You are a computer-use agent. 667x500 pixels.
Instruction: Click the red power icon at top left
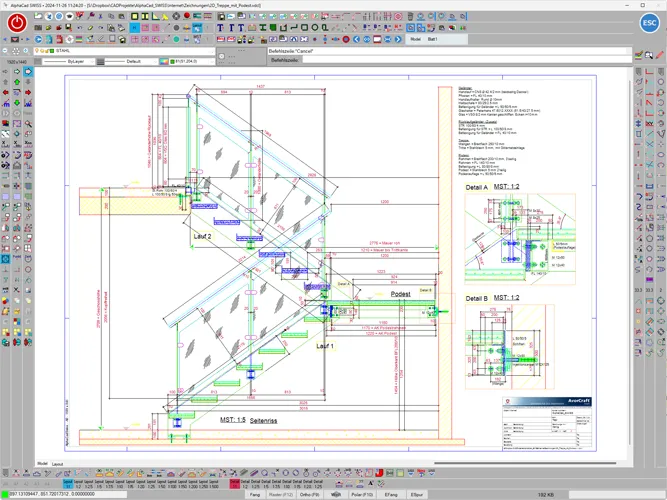point(16,21)
